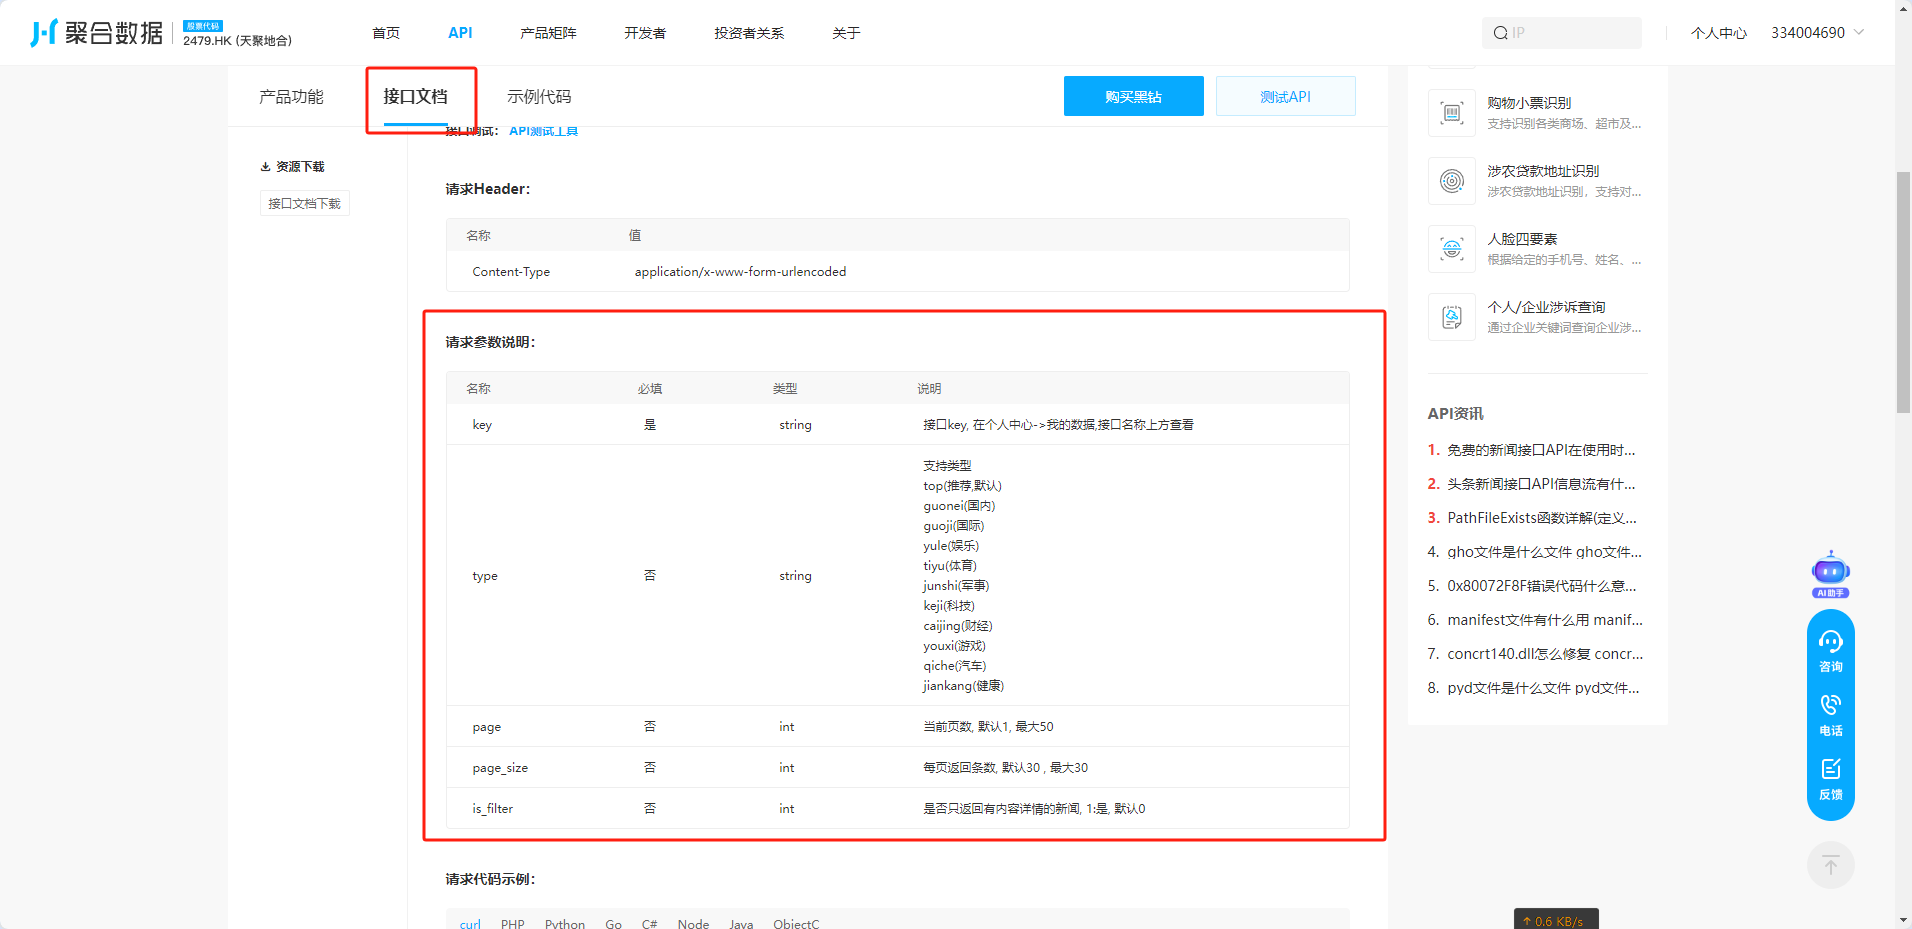Click the back-to-top arrow button

point(1830,865)
